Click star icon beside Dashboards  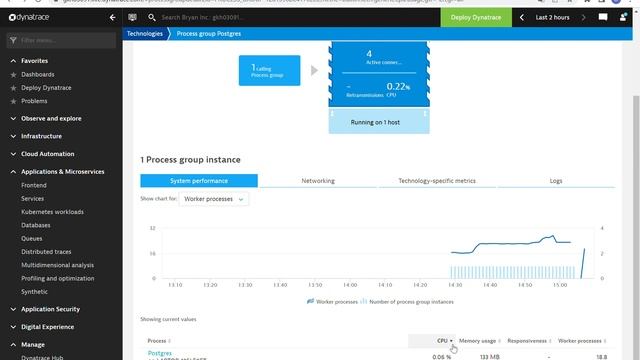[13, 75]
